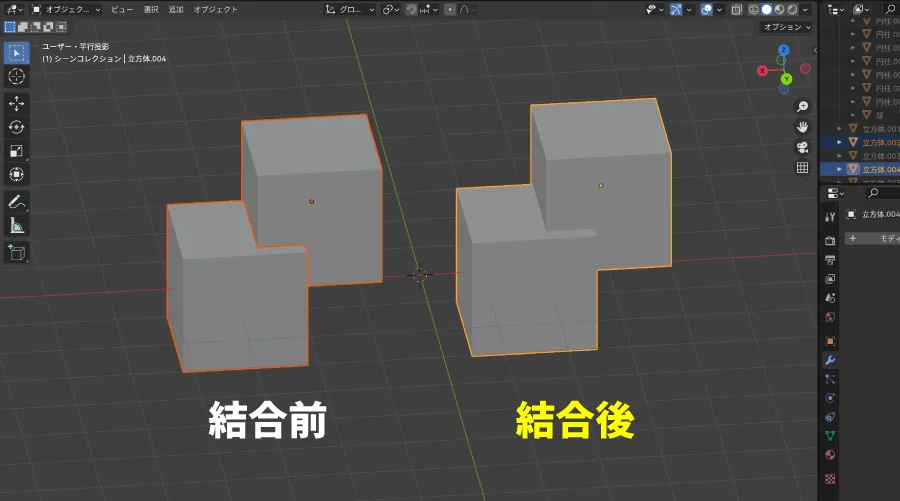
Task: Select the 3D Cursor tool
Action: tap(17, 77)
